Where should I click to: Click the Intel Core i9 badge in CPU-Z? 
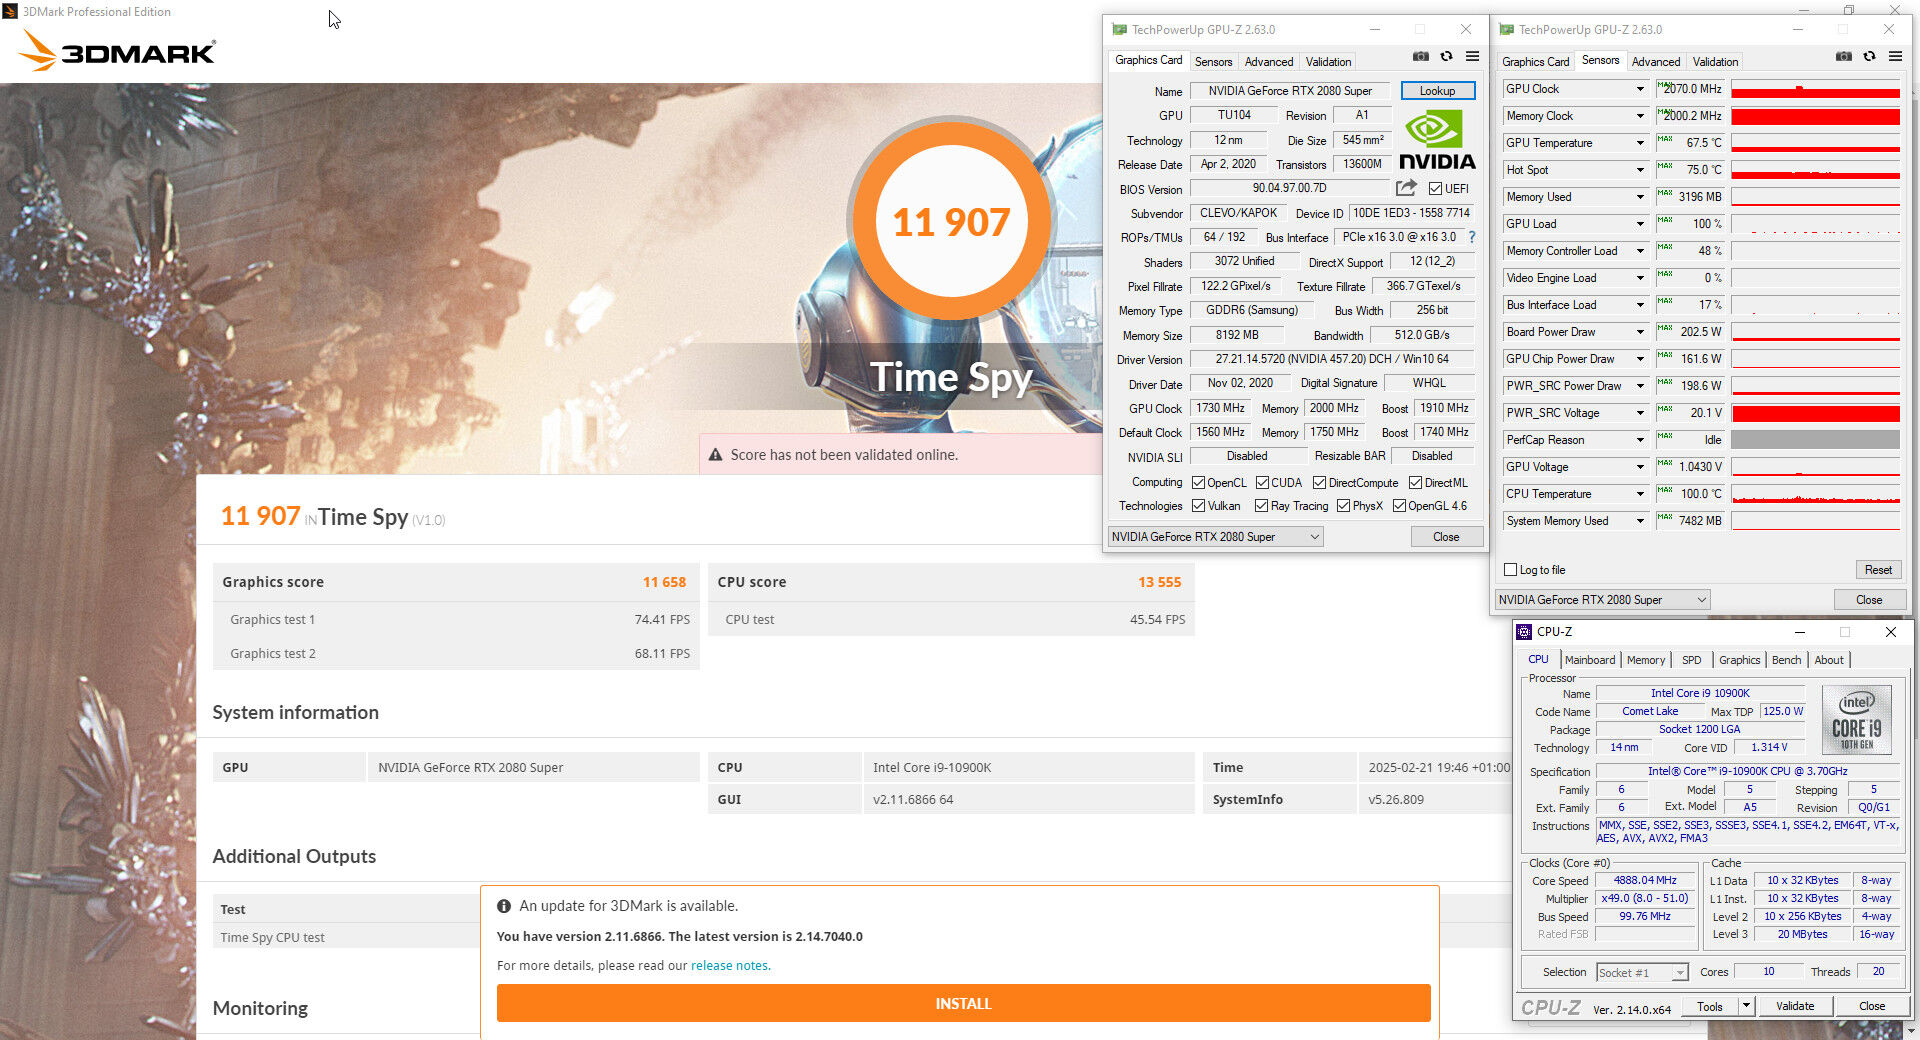point(1857,719)
